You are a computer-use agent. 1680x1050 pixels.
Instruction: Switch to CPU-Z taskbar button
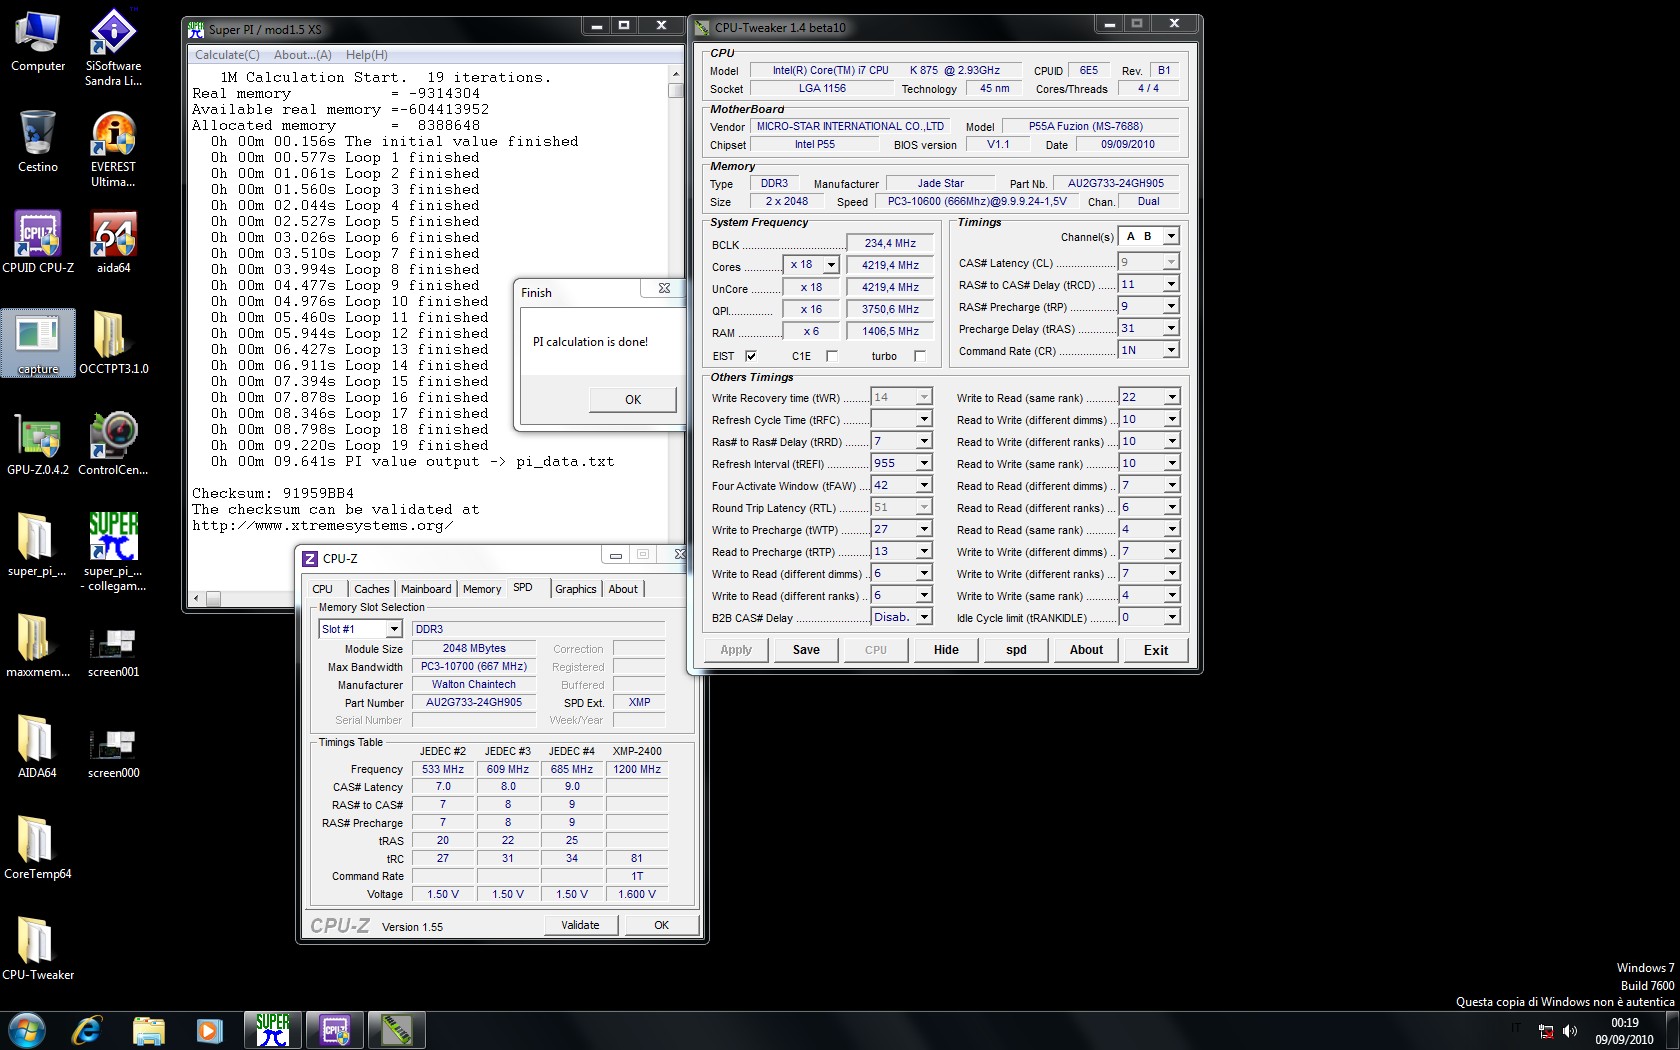(335, 1030)
